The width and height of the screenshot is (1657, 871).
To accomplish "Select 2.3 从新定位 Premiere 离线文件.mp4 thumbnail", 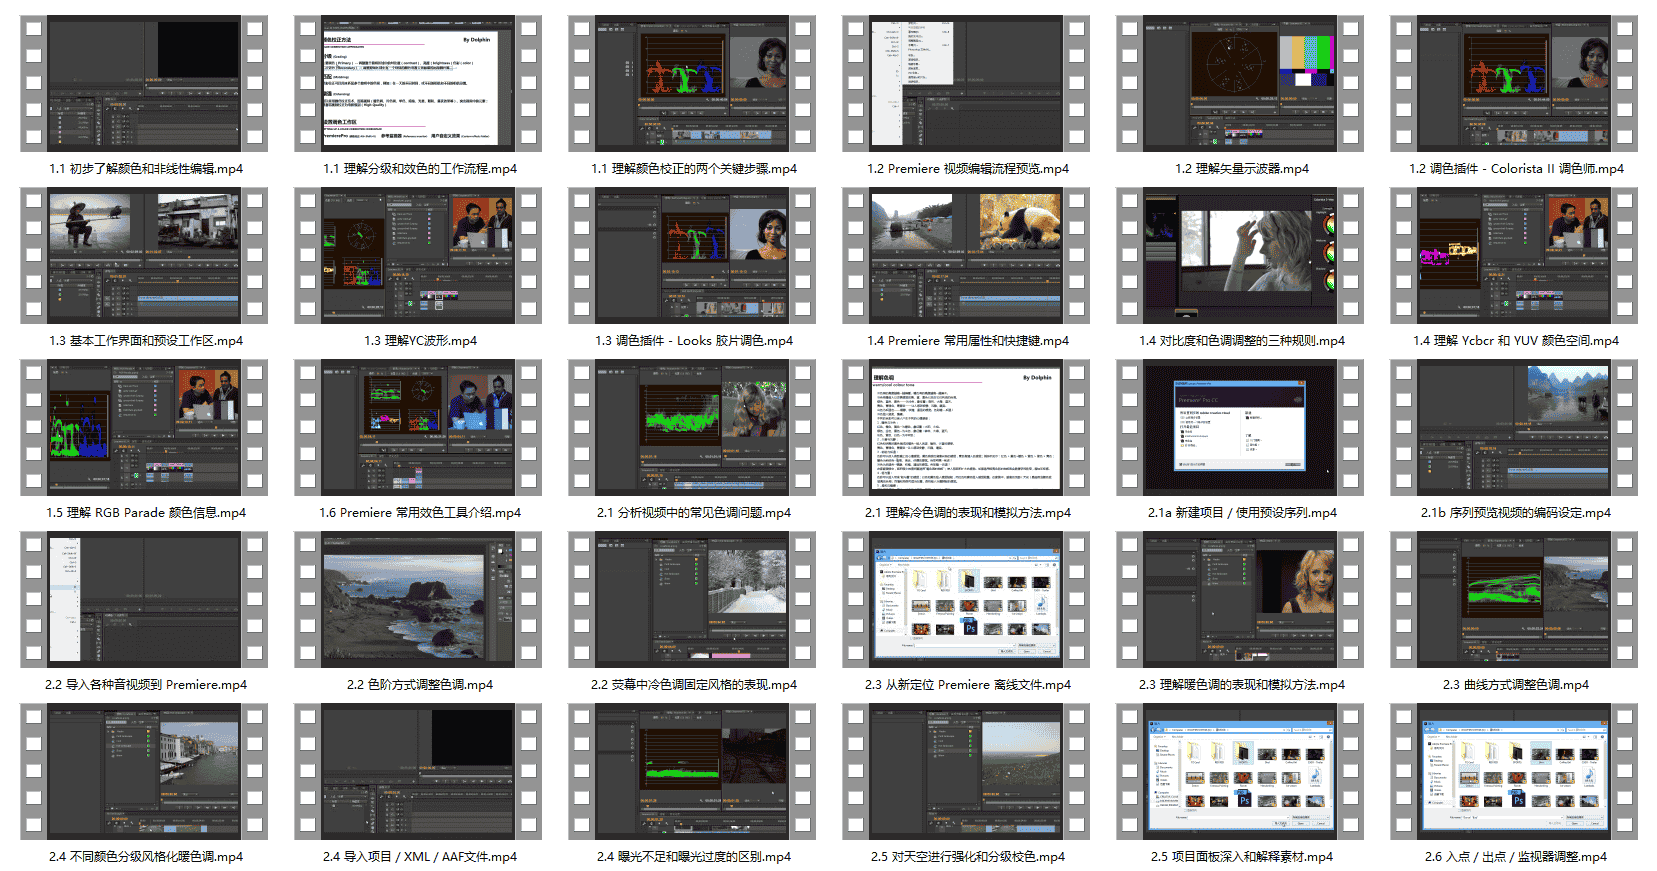I will click(x=966, y=599).
